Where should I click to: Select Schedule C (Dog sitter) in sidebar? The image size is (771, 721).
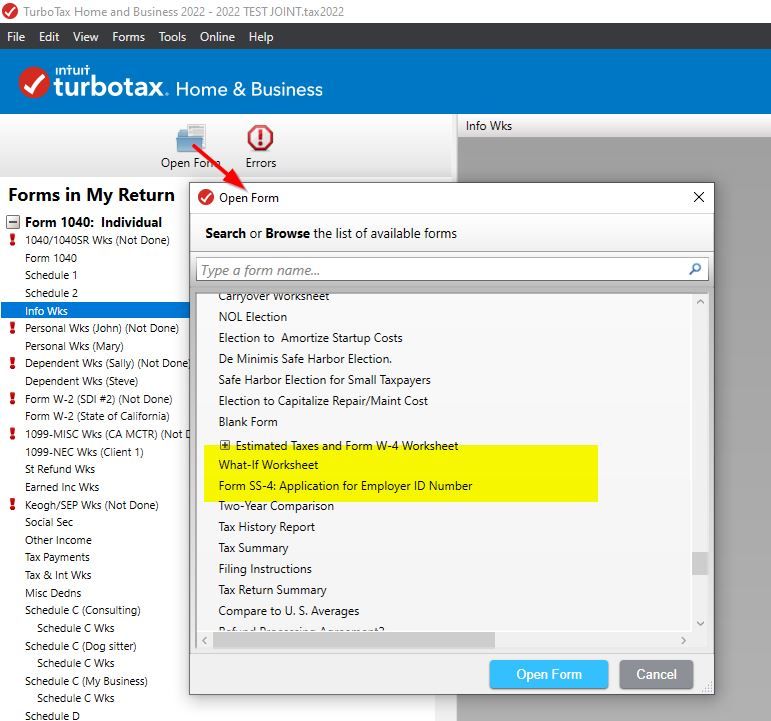point(81,646)
